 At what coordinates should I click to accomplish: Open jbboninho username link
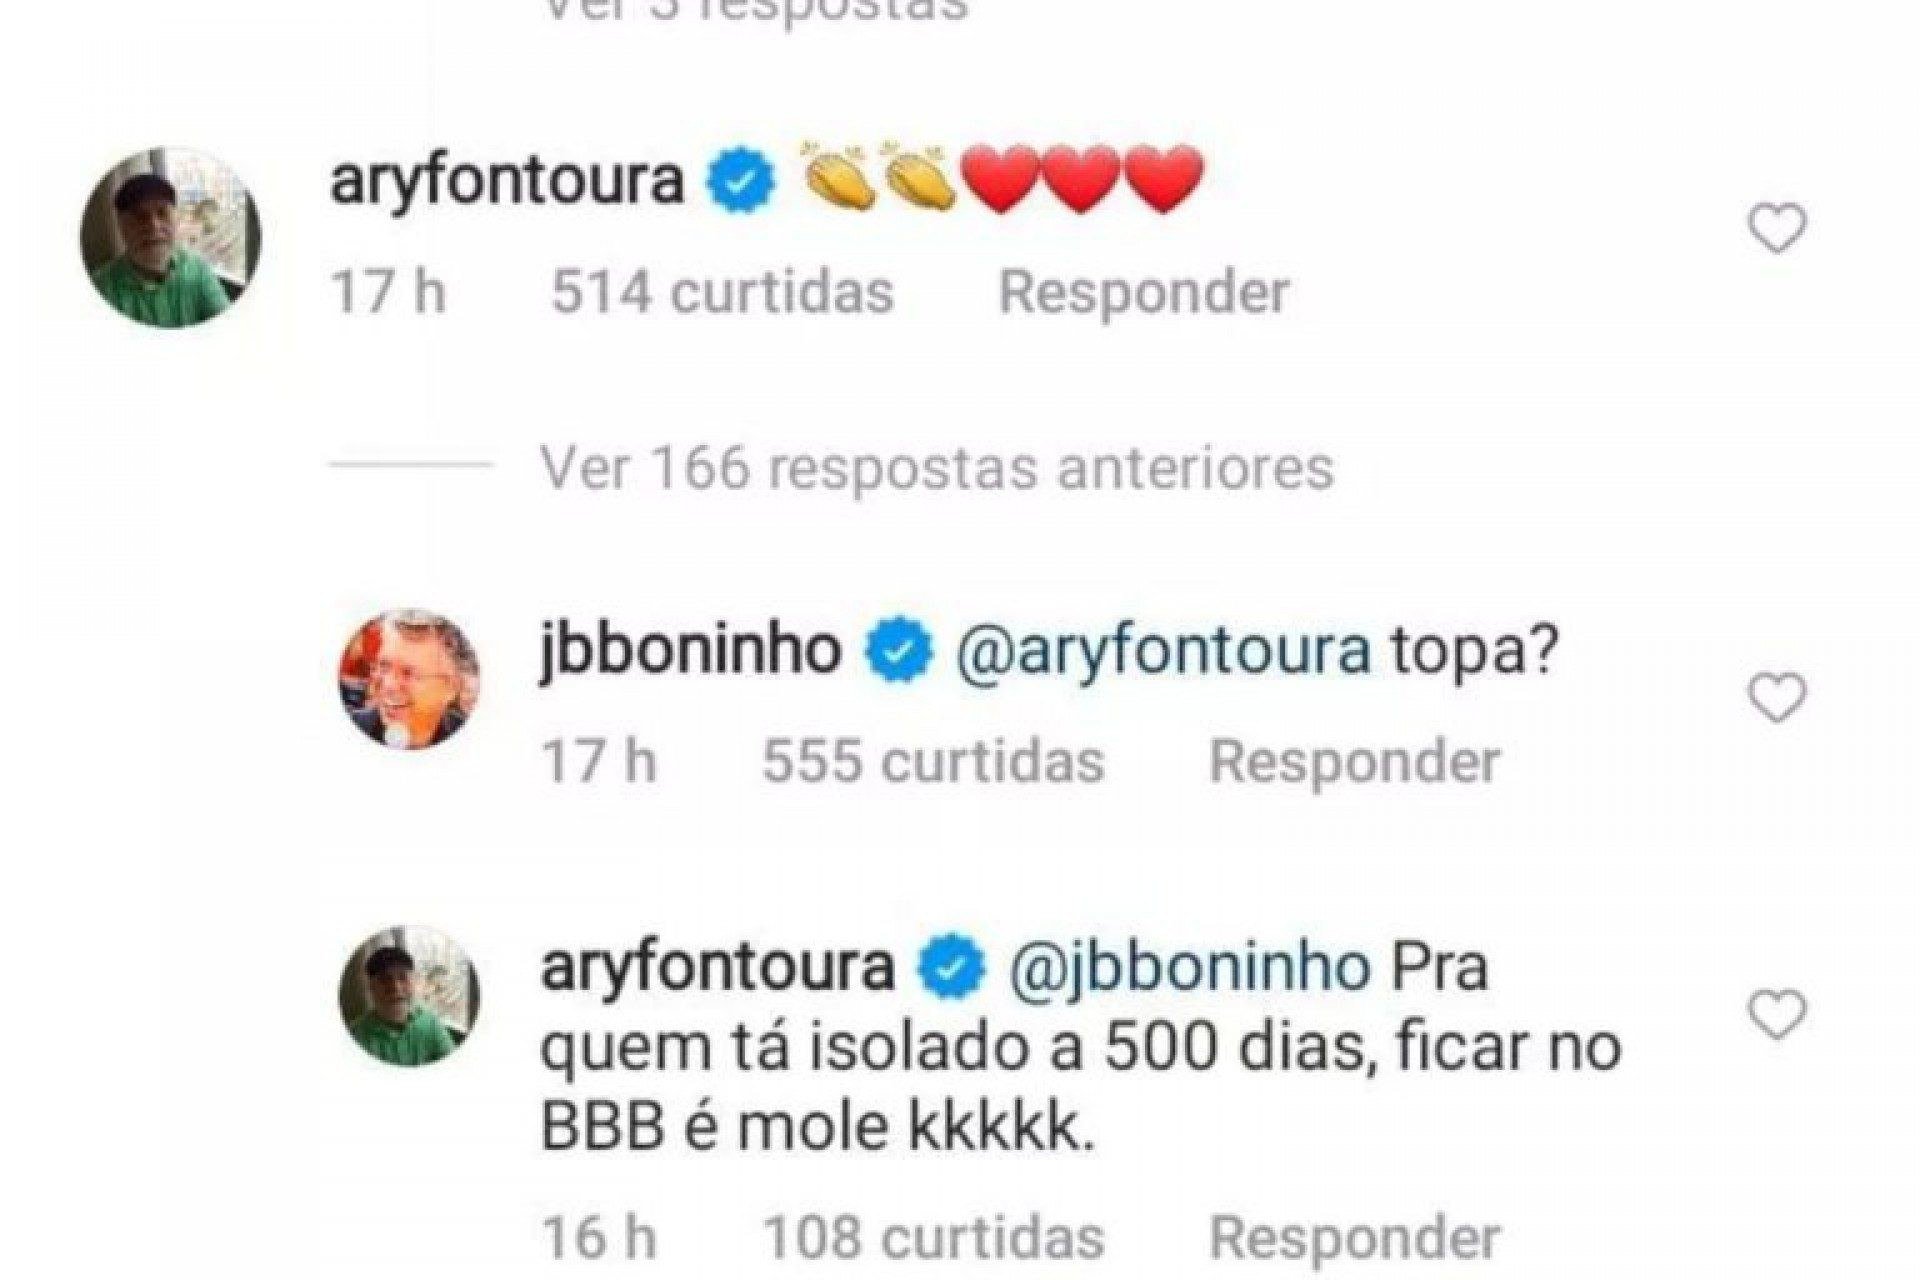point(690,654)
